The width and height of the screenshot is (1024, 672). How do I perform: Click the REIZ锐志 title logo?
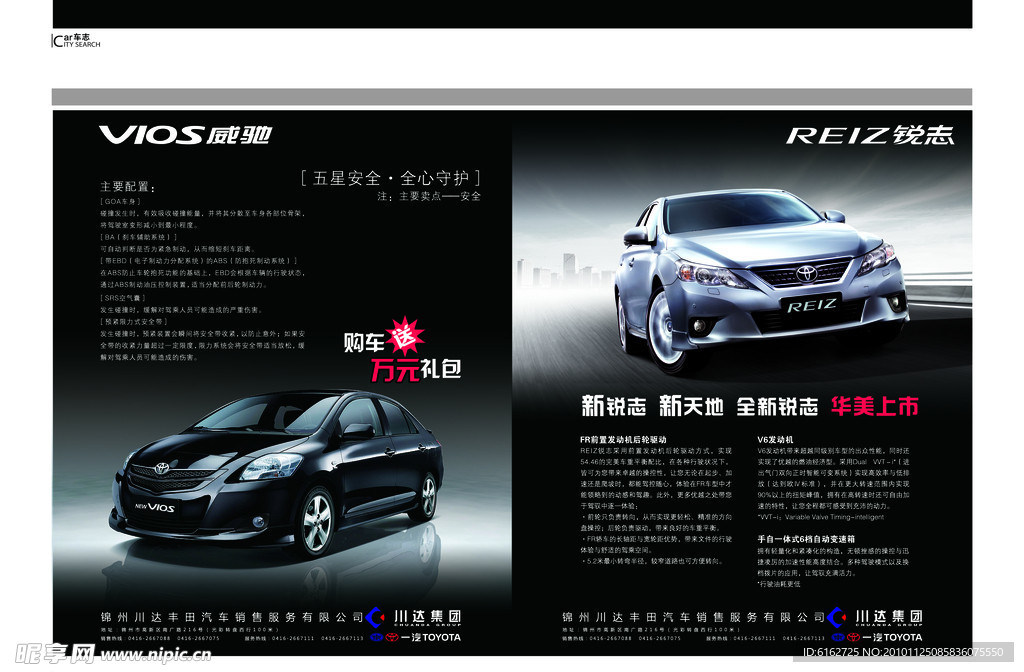click(870, 135)
